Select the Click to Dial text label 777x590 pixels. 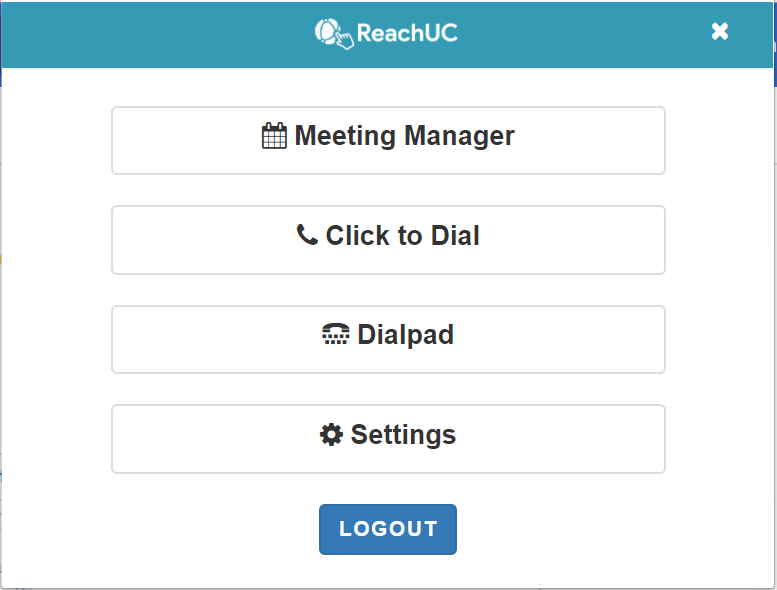[x=402, y=235]
